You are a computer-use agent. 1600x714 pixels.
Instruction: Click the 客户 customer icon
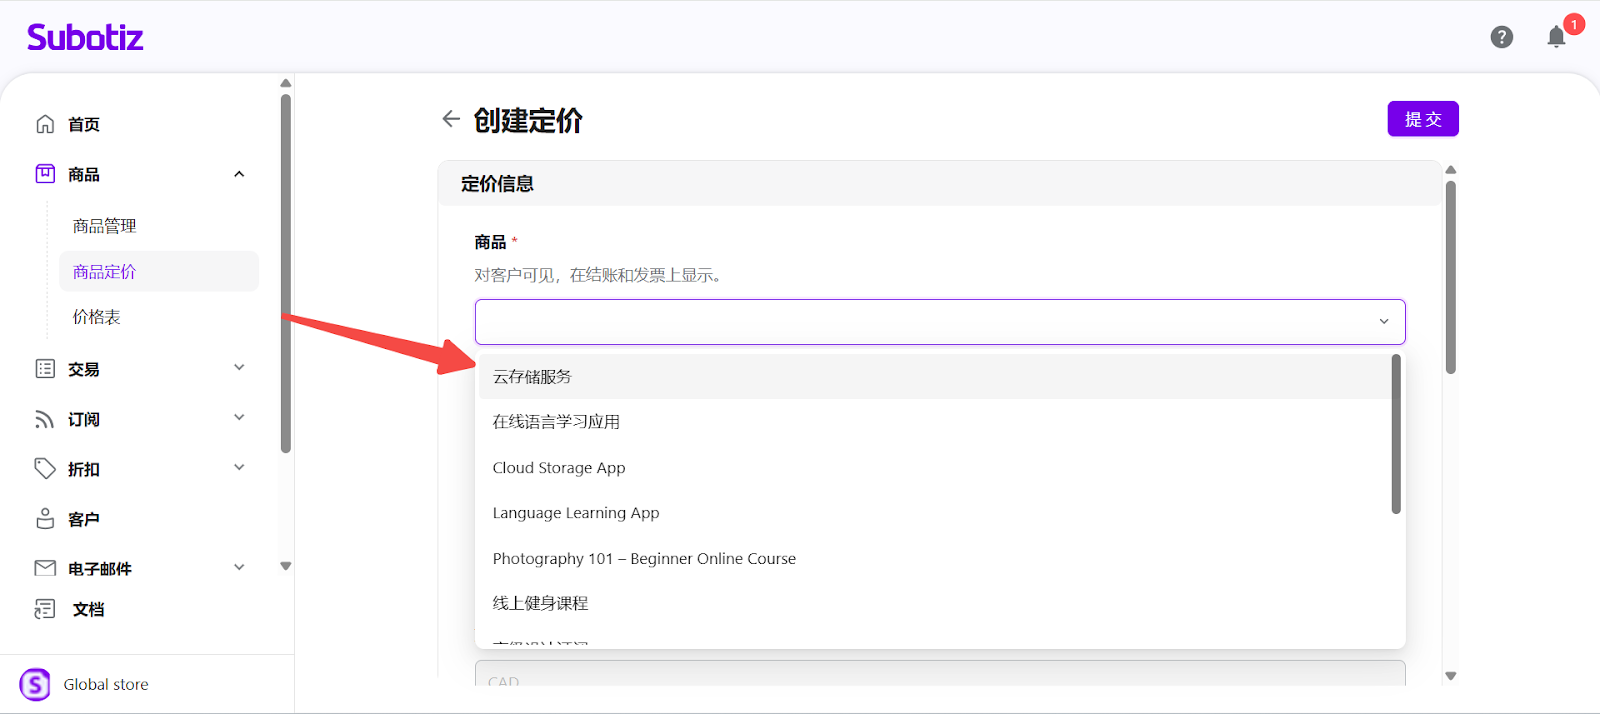(x=45, y=519)
